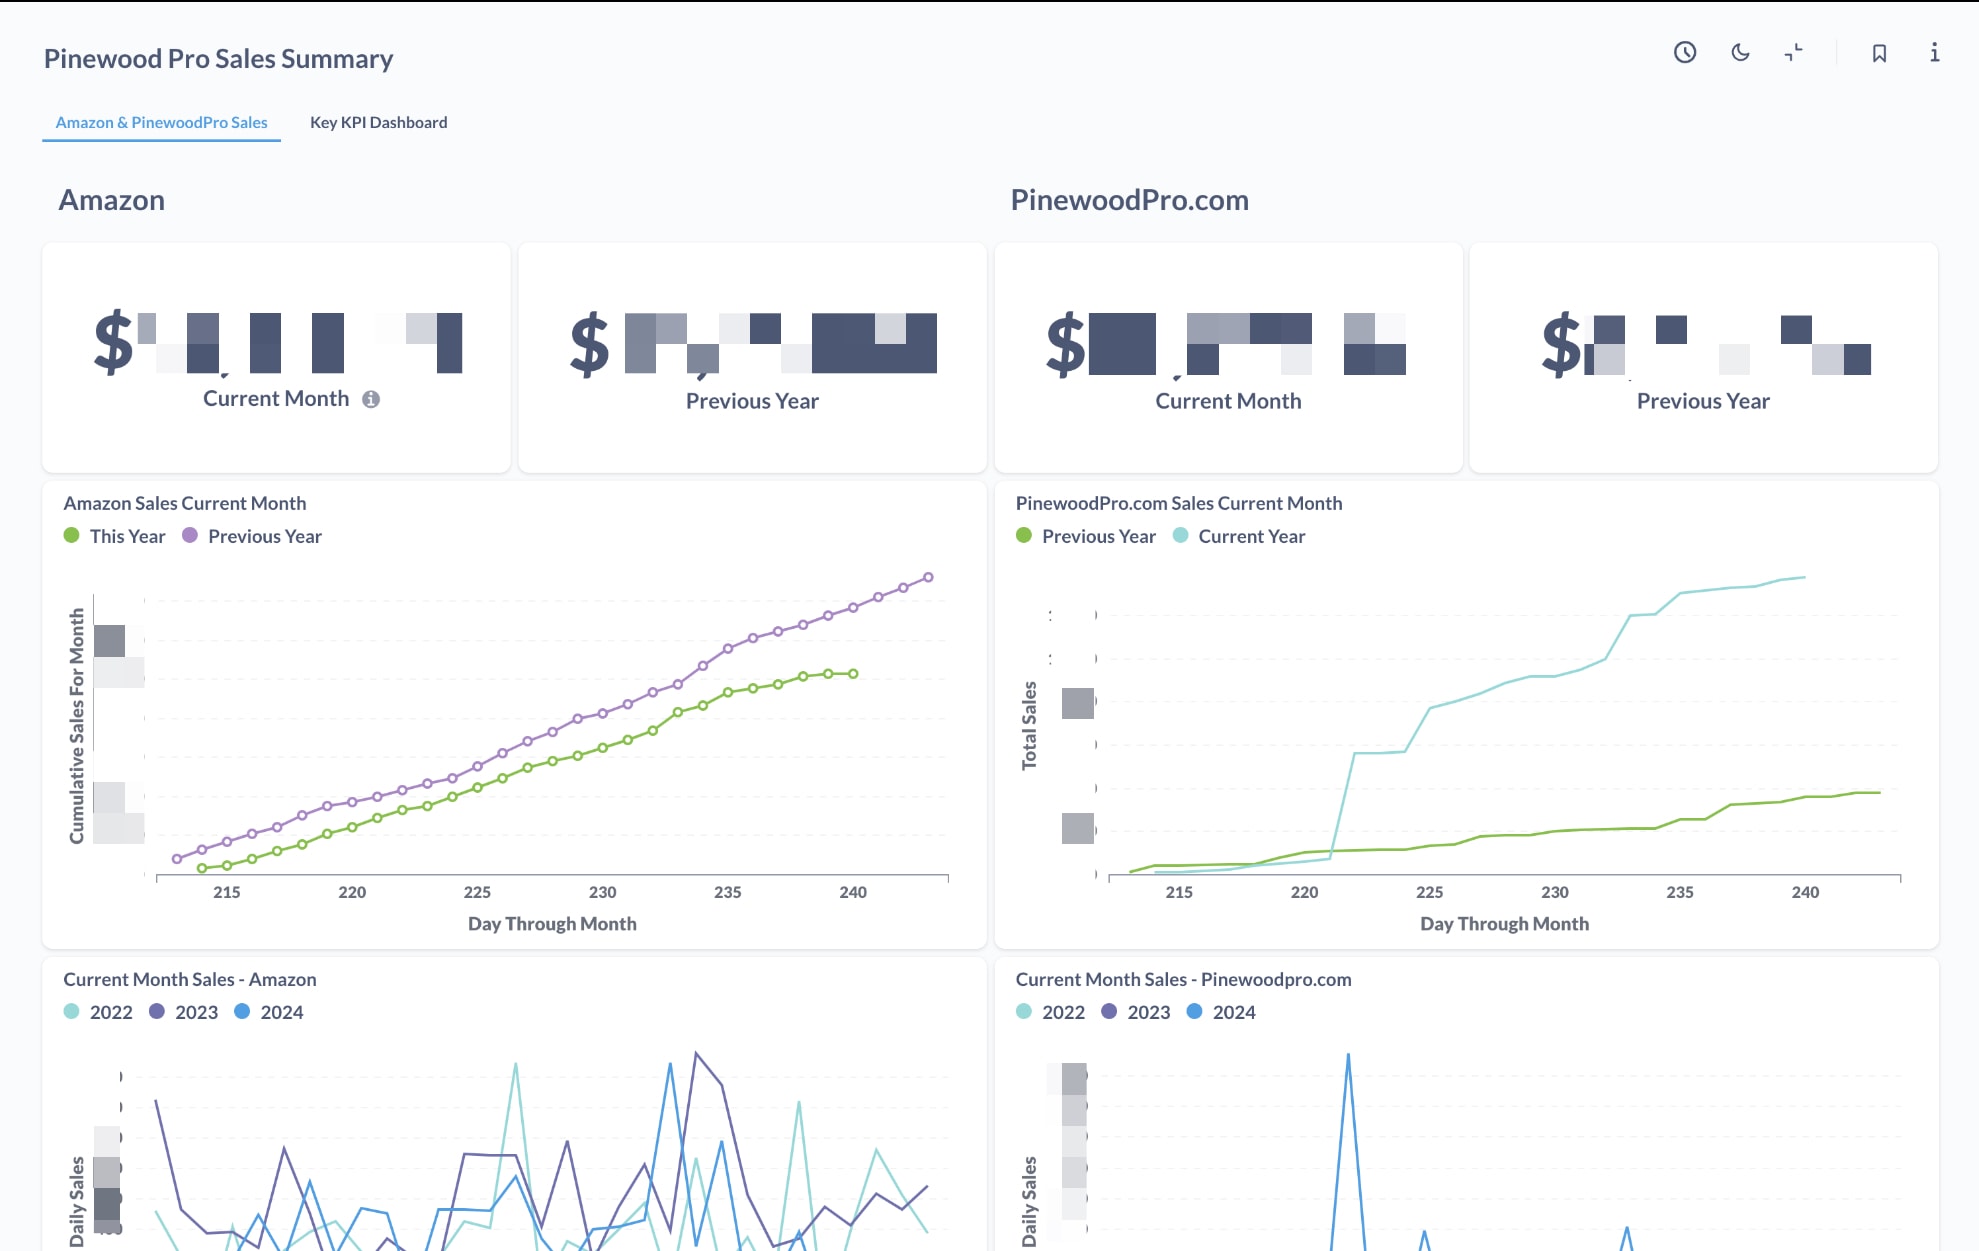This screenshot has height=1251, width=1979.
Task: Toggle Previous Year series in Amazon chart legend
Action: [x=252, y=536]
